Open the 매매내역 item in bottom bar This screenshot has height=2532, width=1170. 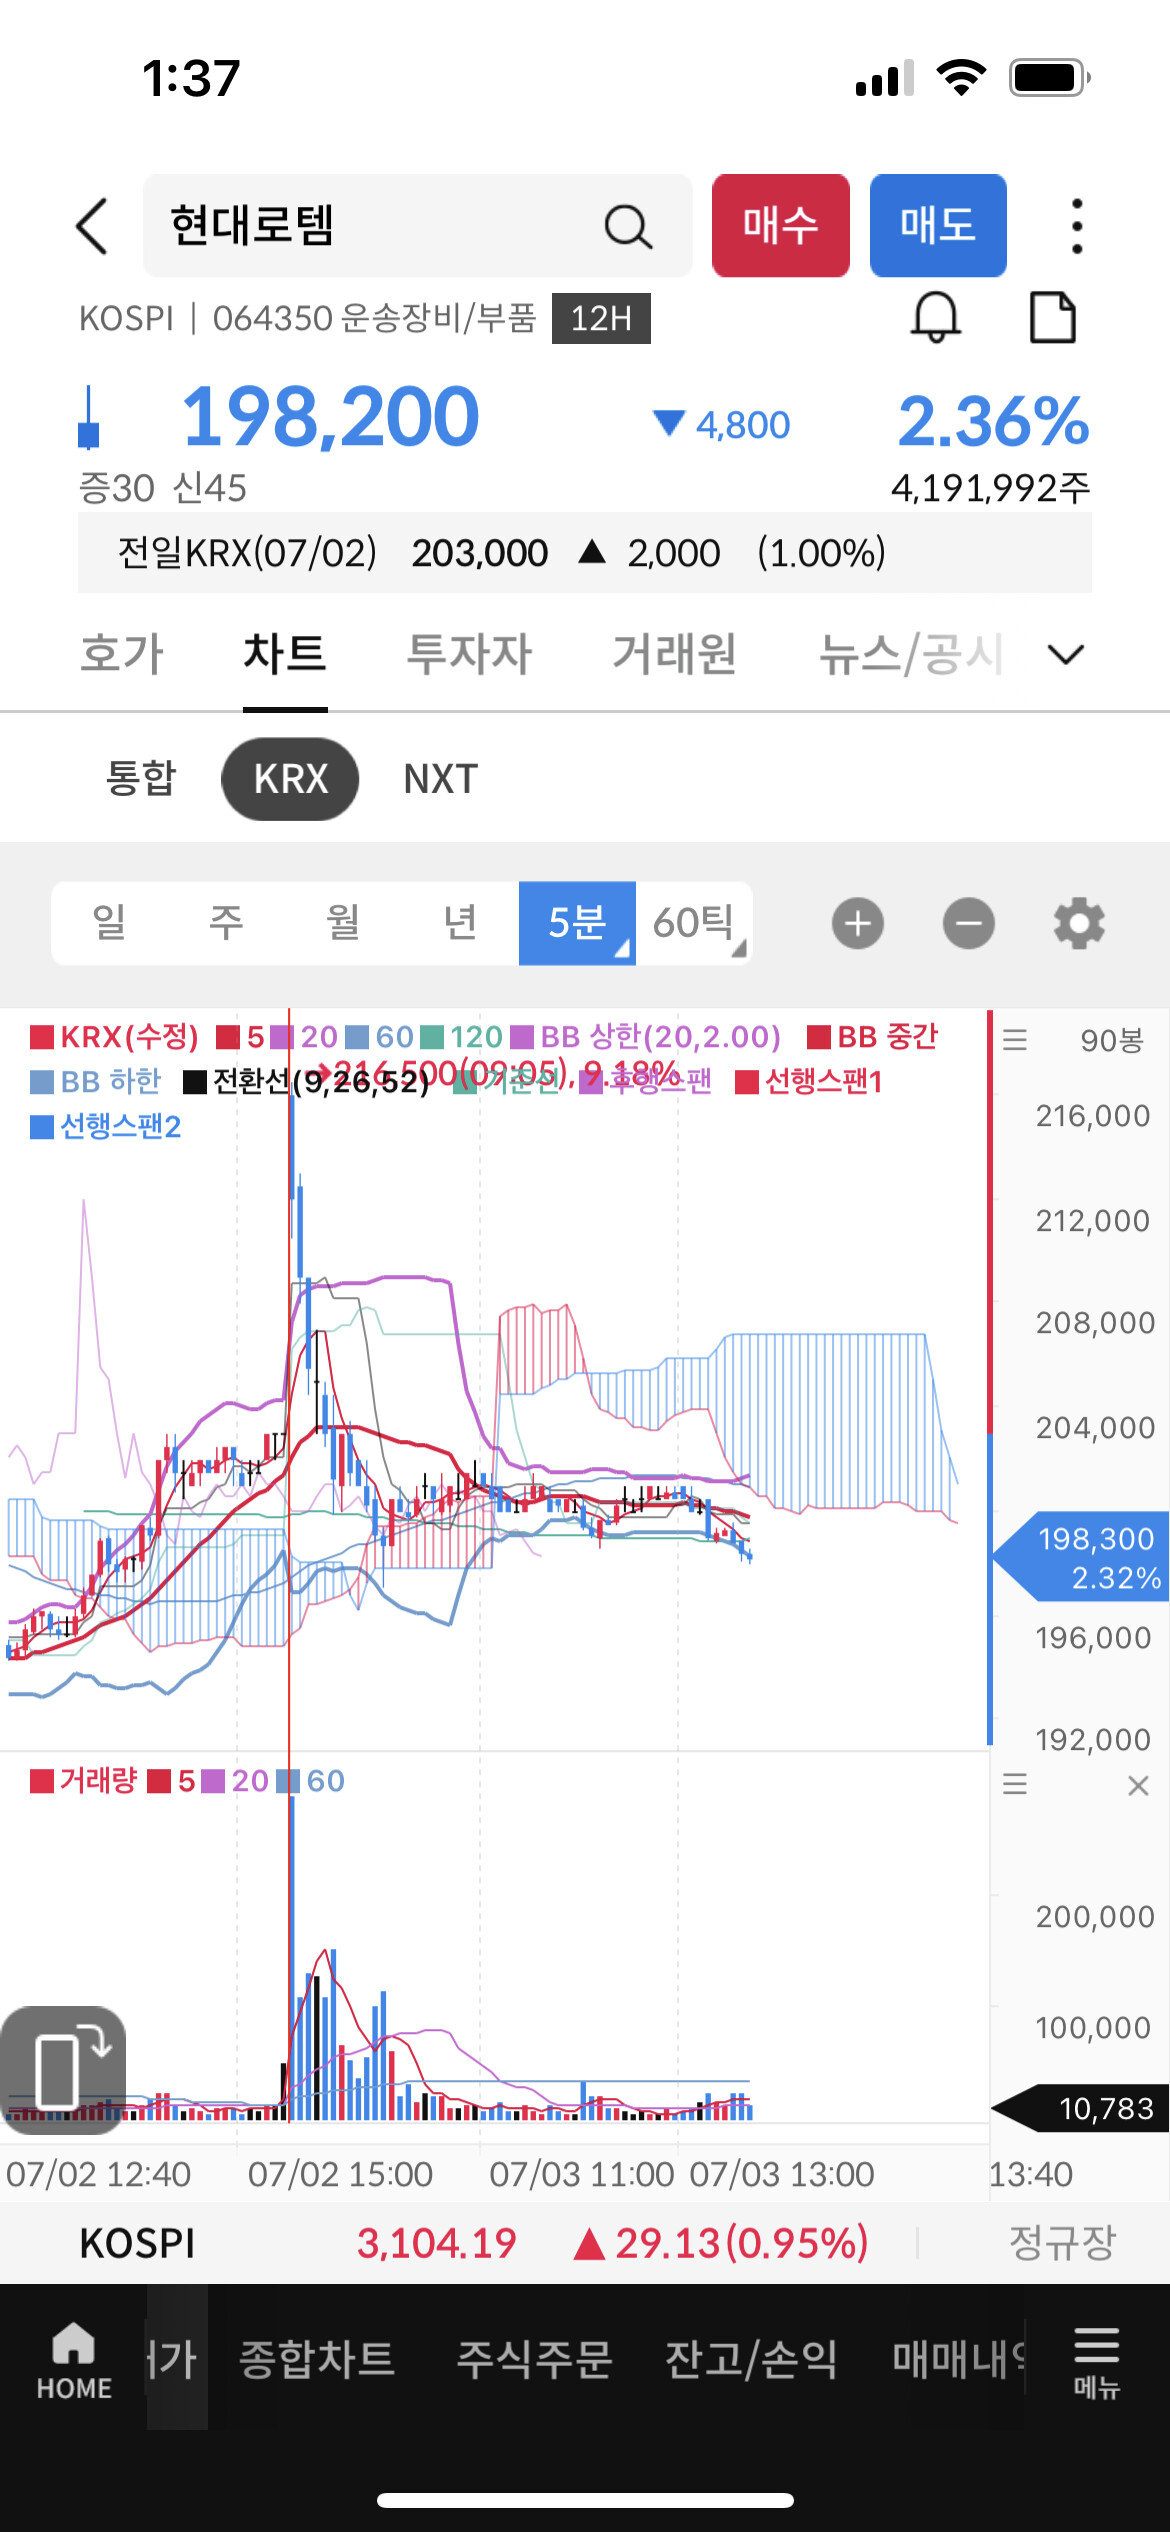click(960, 2358)
